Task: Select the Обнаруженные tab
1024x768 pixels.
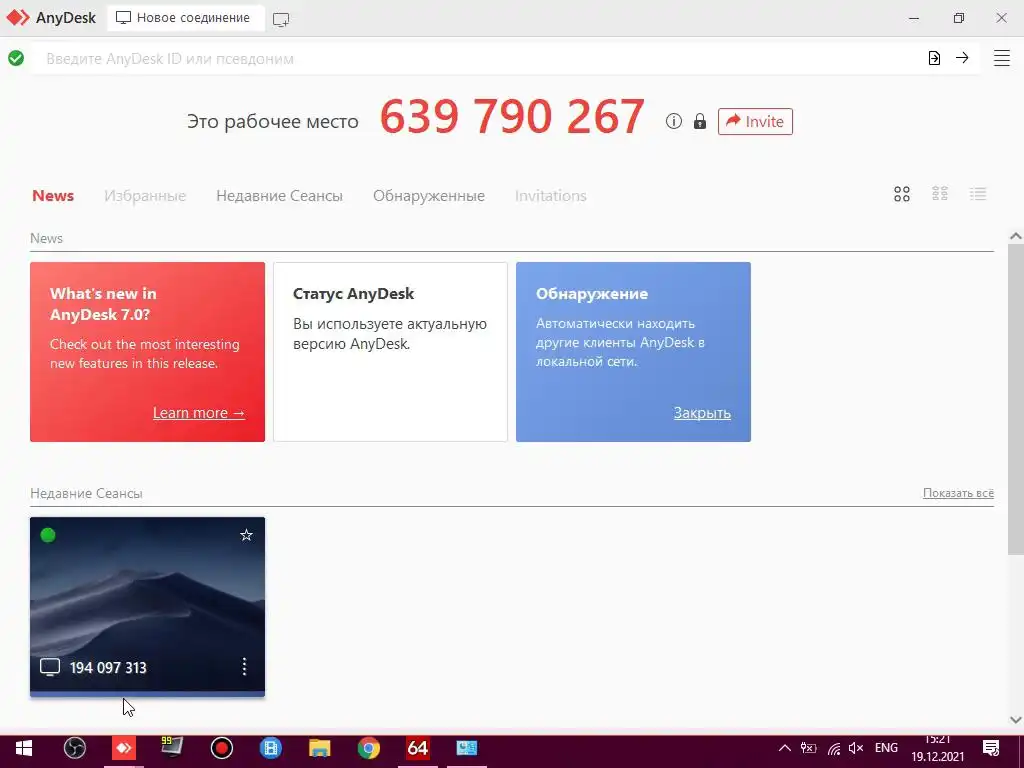Action: [429, 196]
